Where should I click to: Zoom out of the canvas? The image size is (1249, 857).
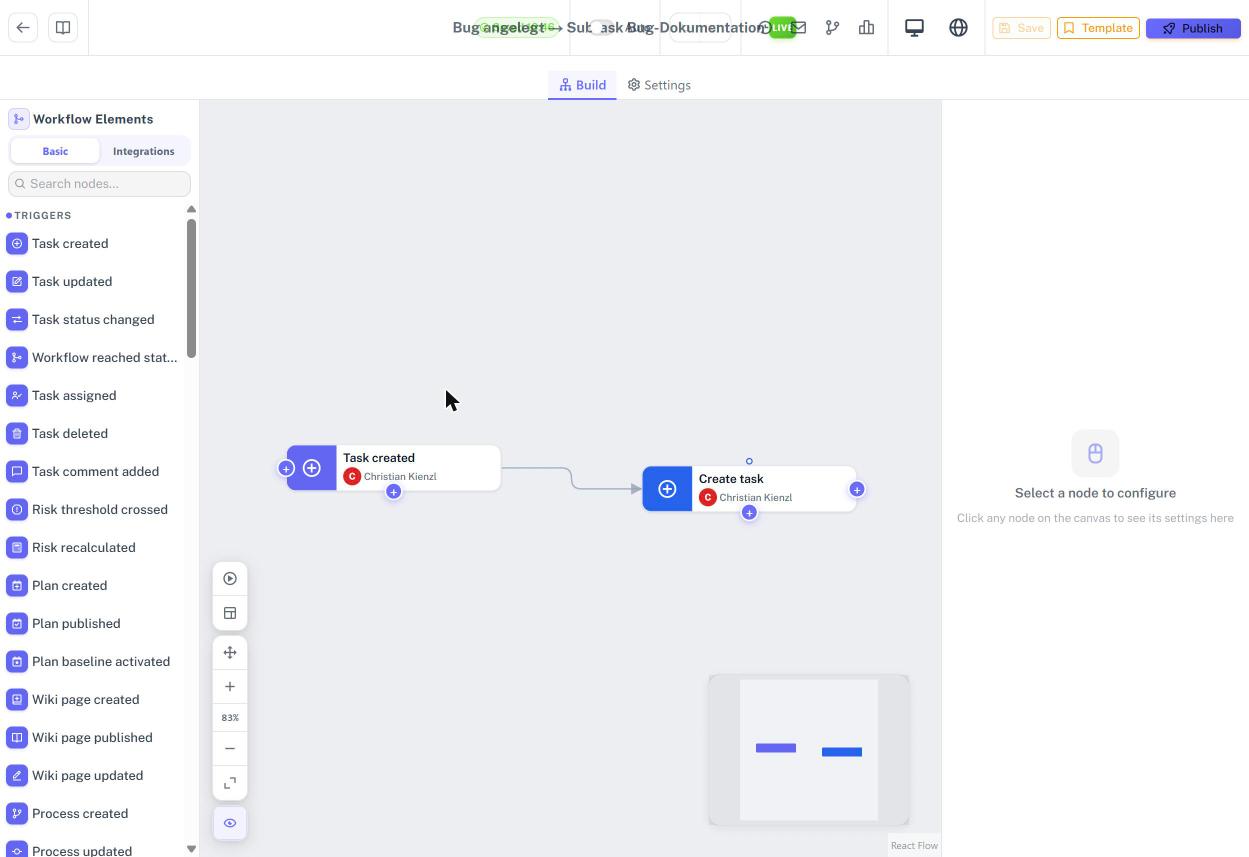click(230, 749)
